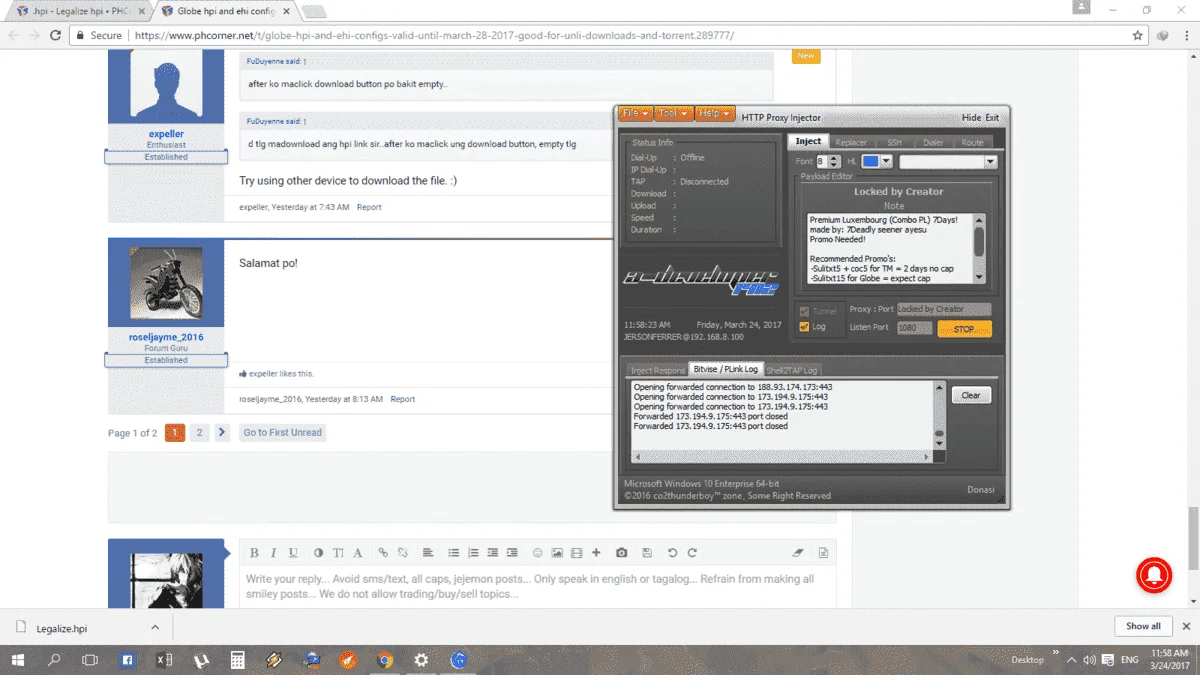This screenshot has width=1200, height=675.
Task: Open the File menu in HTTP Proxy Injector
Action: click(x=635, y=114)
